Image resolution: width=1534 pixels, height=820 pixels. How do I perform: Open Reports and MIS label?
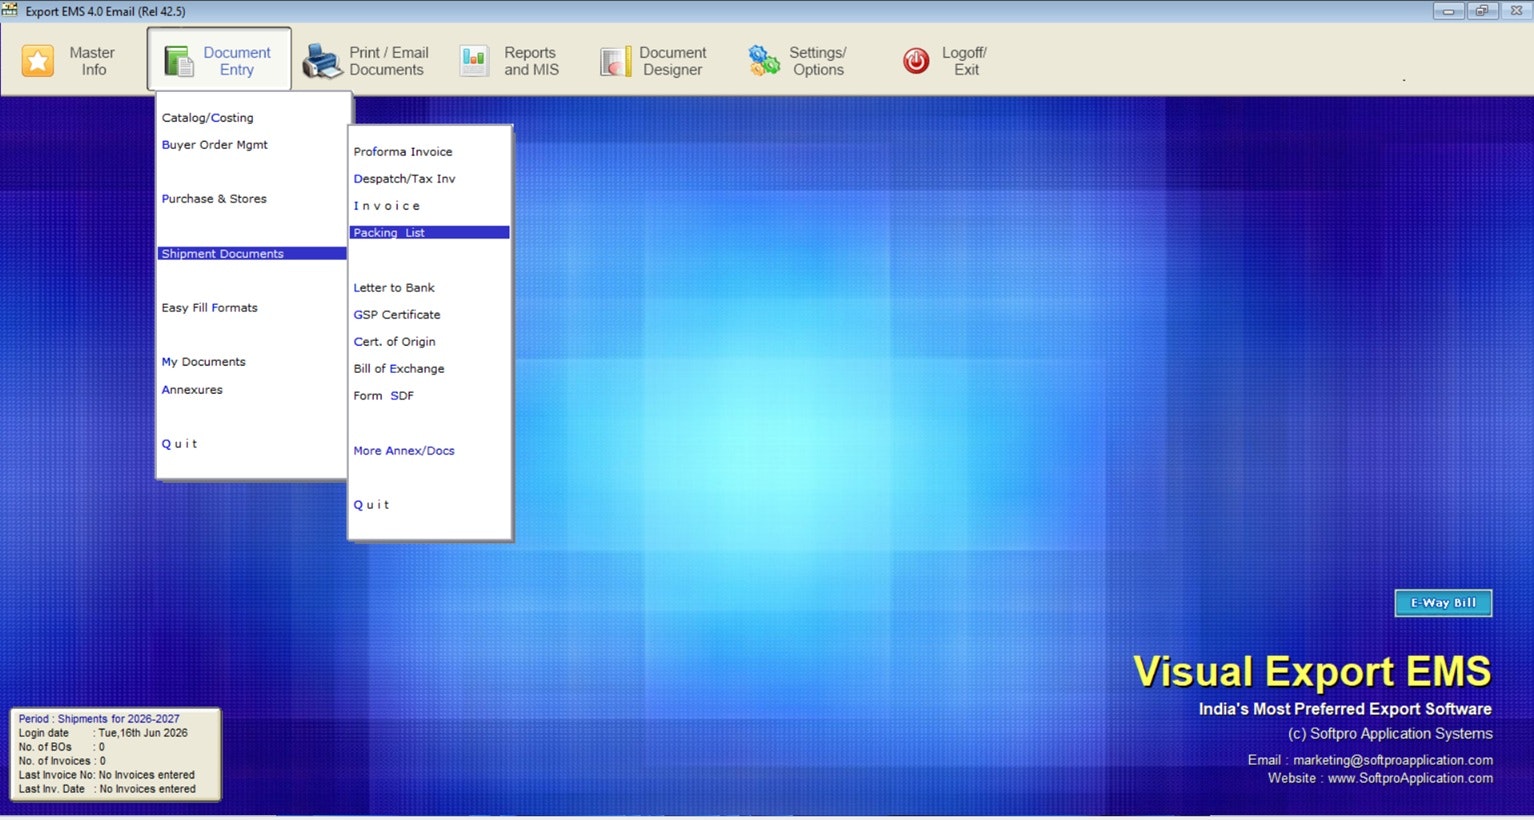(531, 61)
